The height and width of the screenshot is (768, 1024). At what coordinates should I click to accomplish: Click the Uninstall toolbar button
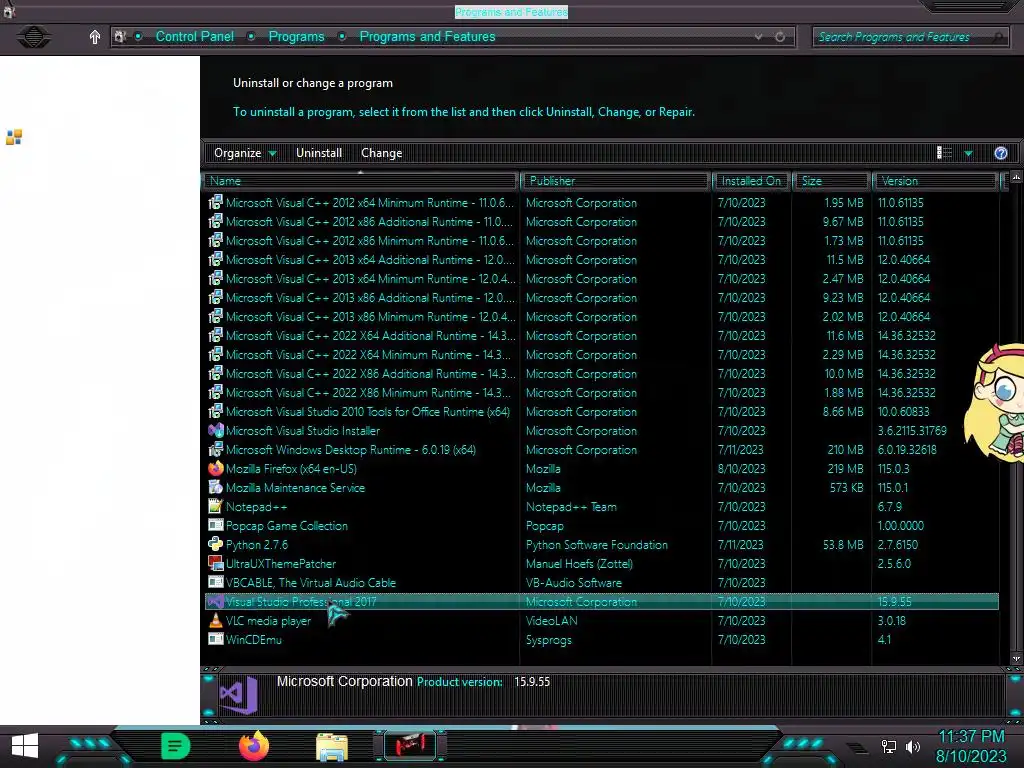coord(319,153)
